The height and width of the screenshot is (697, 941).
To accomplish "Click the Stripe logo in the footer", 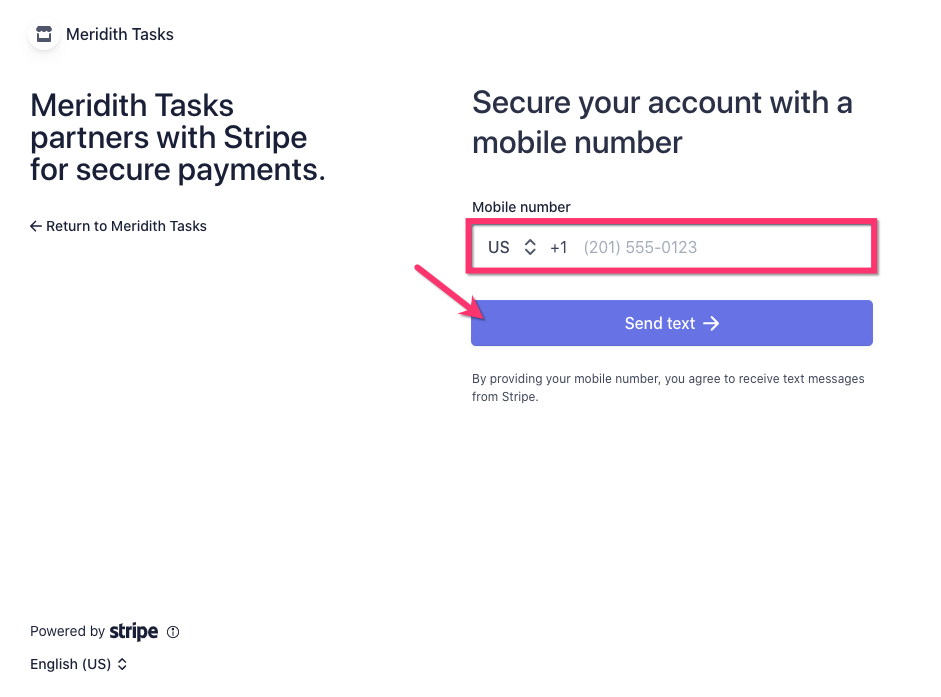I will click(134, 631).
